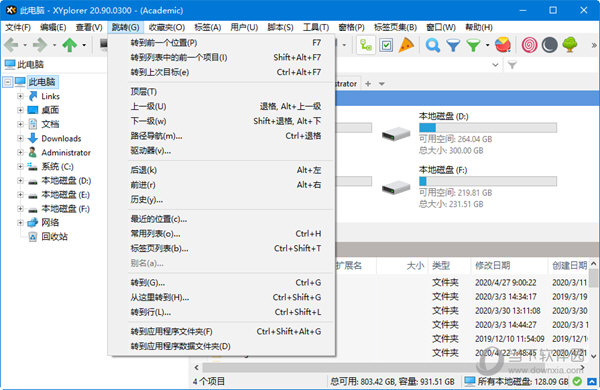600x390 pixels.
Task: Choose 转到应用程序数据文件夹(D) entry
Action: (x=222, y=346)
